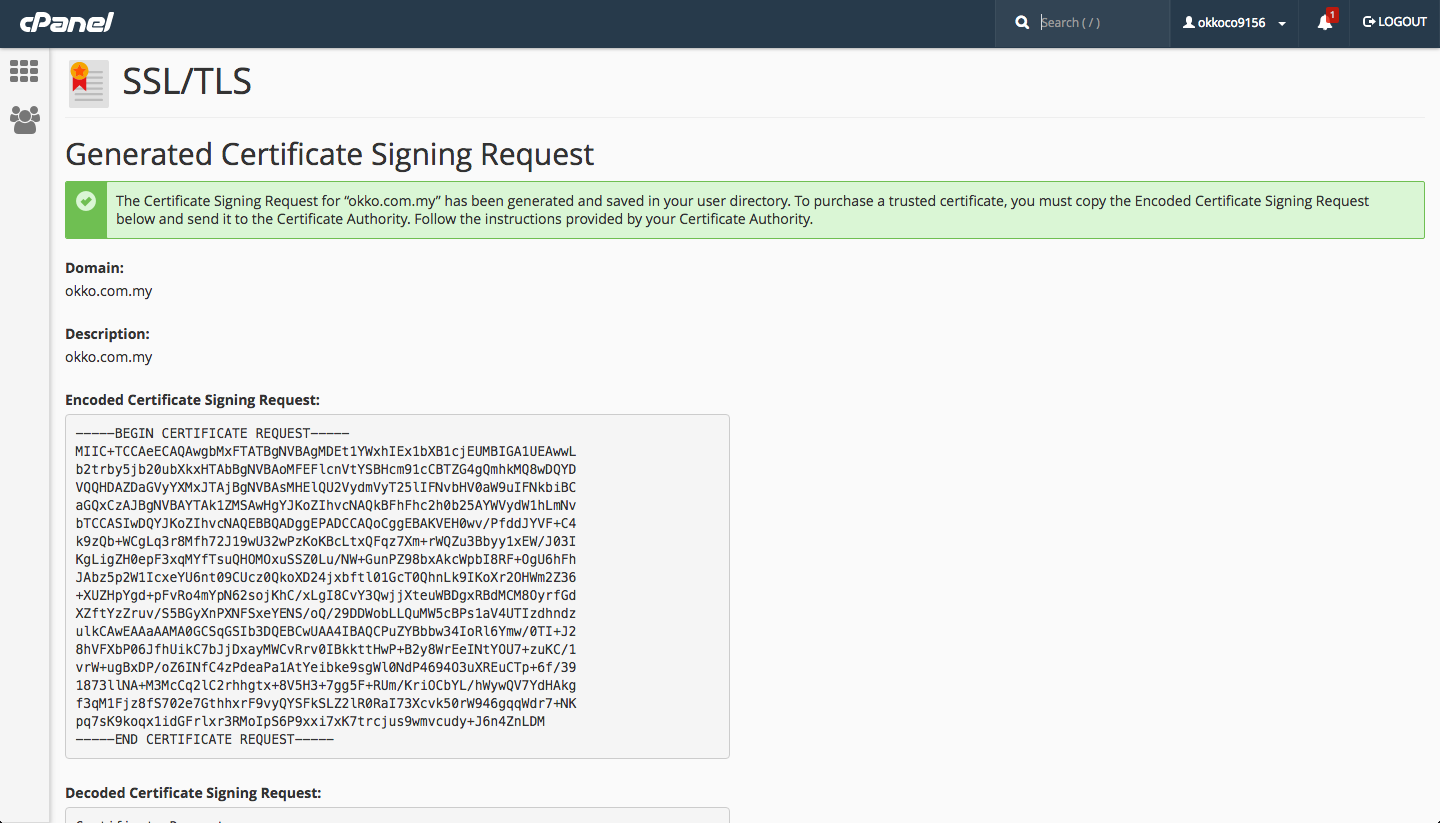
Task: Click the LOGOUT link
Action: (x=1395, y=22)
